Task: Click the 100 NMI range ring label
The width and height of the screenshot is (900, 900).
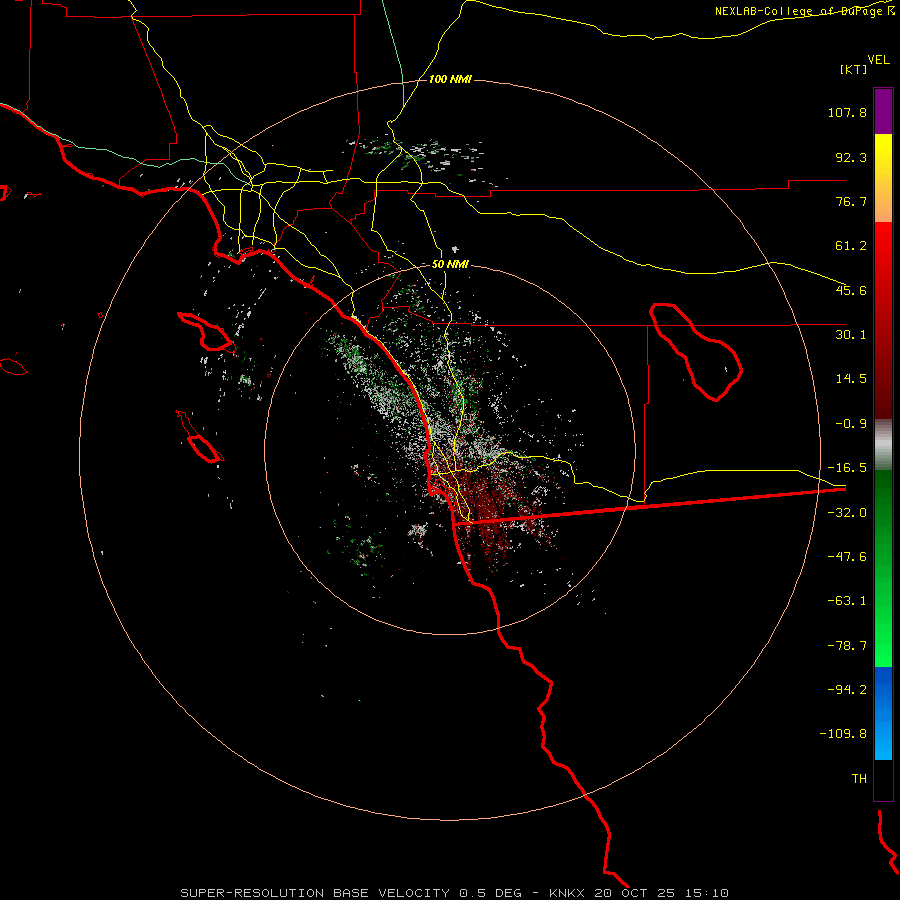Action: click(450, 79)
